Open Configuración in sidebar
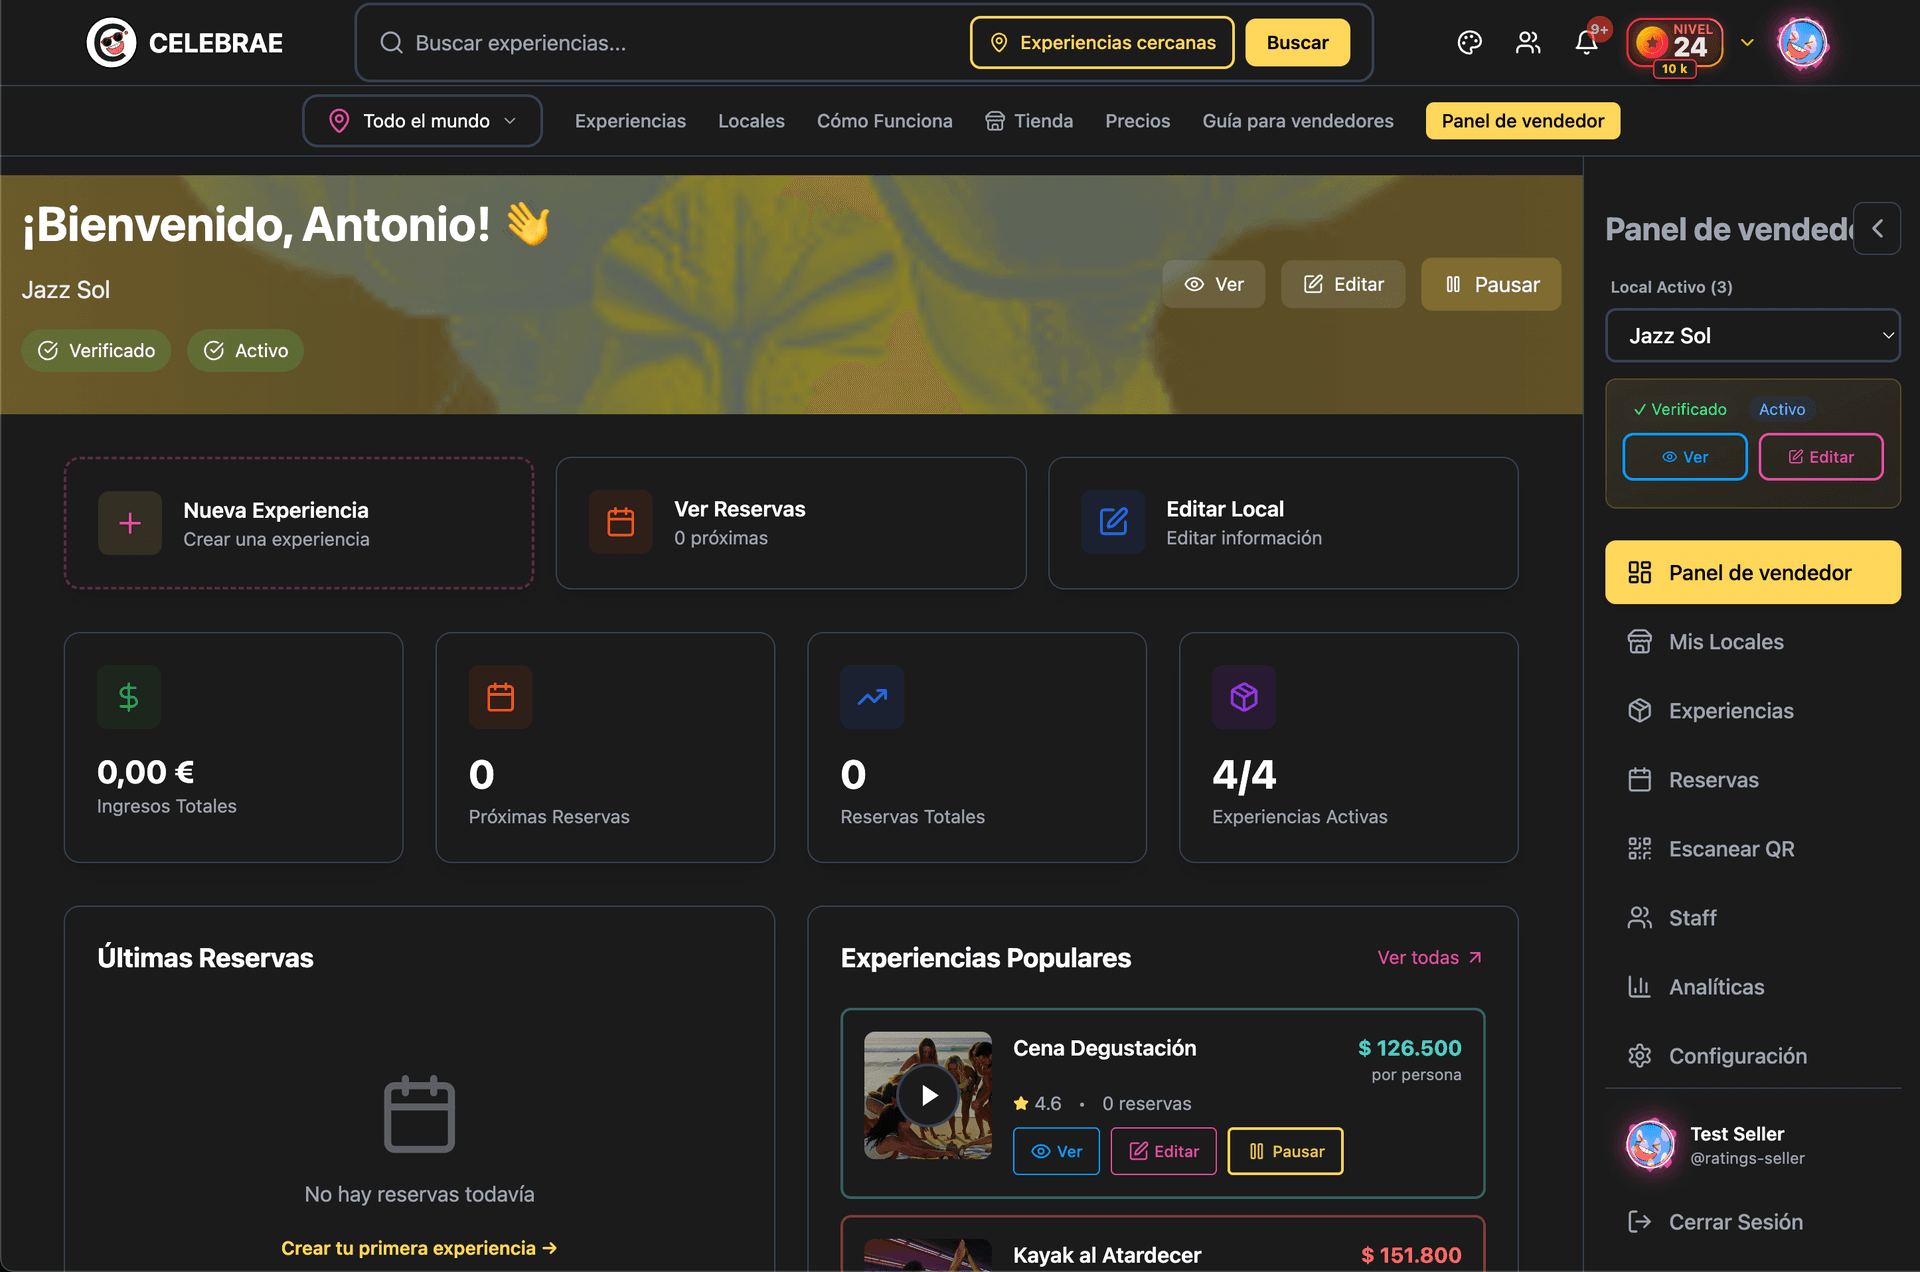Screen dimensions: 1920x1272 (x=1752, y=1056)
